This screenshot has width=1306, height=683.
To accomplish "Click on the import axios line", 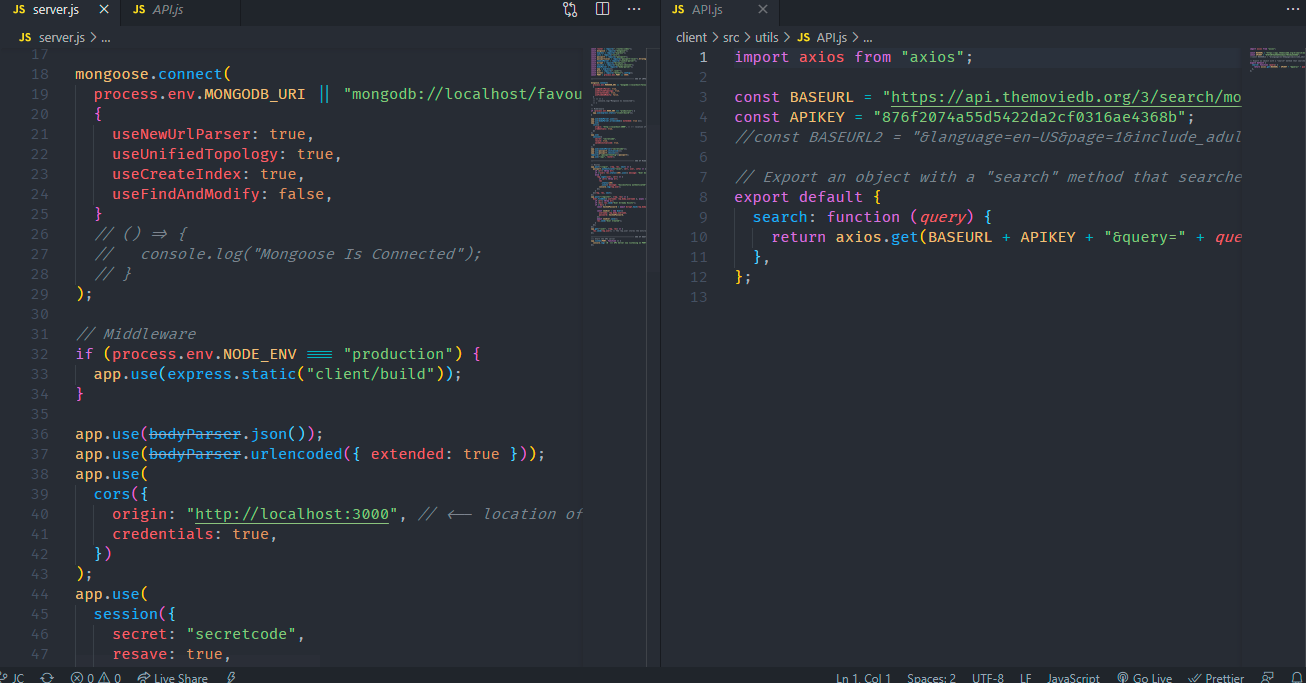I will (x=853, y=57).
